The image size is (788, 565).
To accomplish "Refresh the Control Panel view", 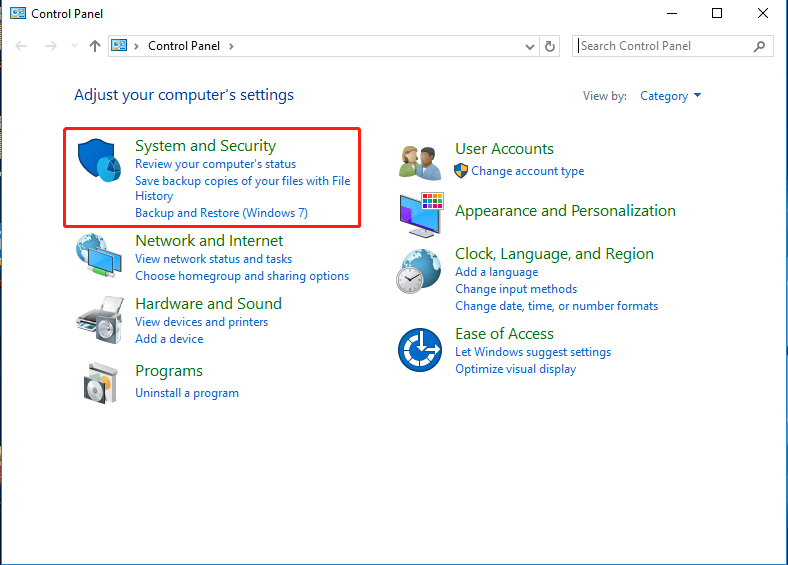I will click(x=550, y=46).
